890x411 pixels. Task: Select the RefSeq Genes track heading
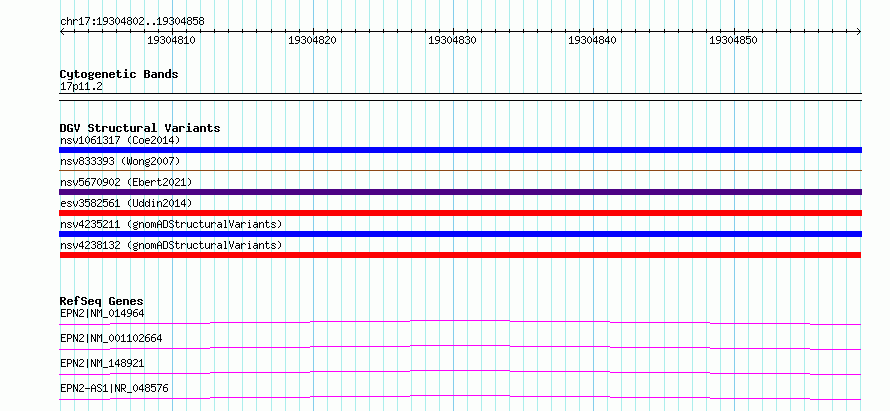102,301
